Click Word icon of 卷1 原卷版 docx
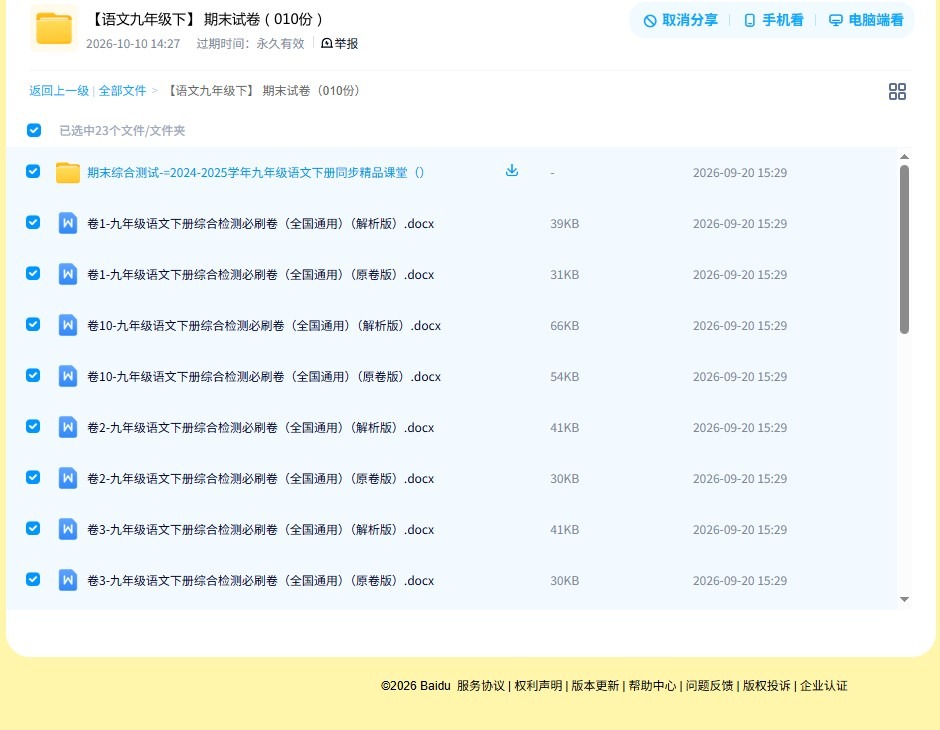This screenshot has width=940, height=730. (x=68, y=274)
